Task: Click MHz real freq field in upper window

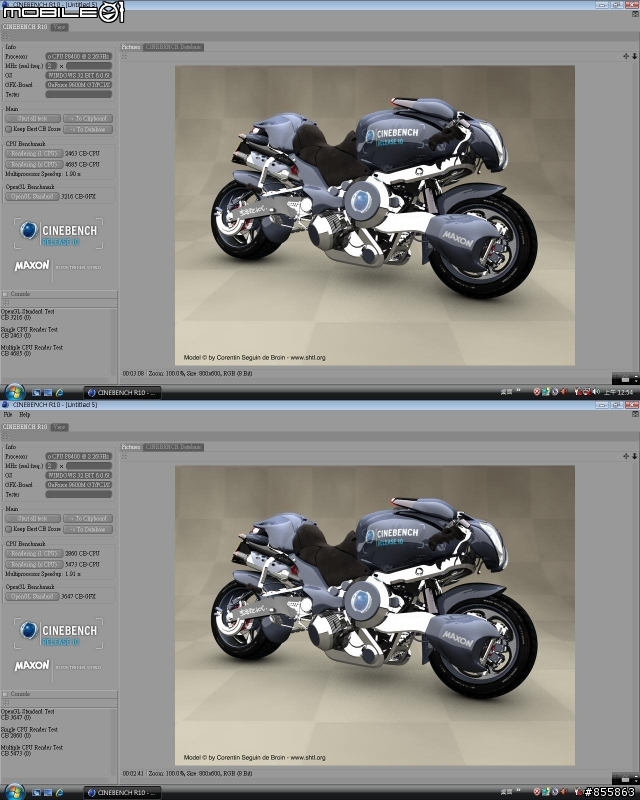Action: click(x=89, y=66)
